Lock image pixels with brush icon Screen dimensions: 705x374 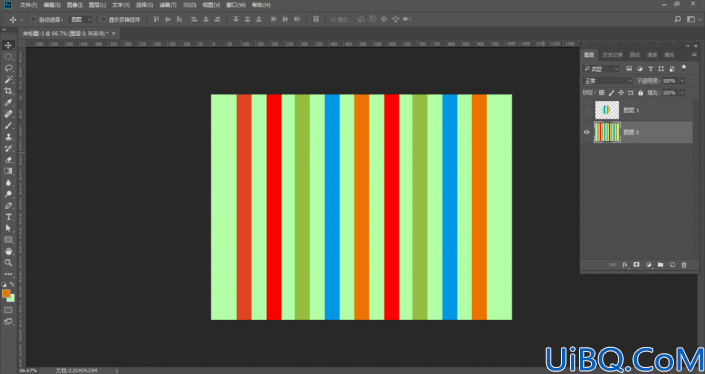tap(611, 93)
